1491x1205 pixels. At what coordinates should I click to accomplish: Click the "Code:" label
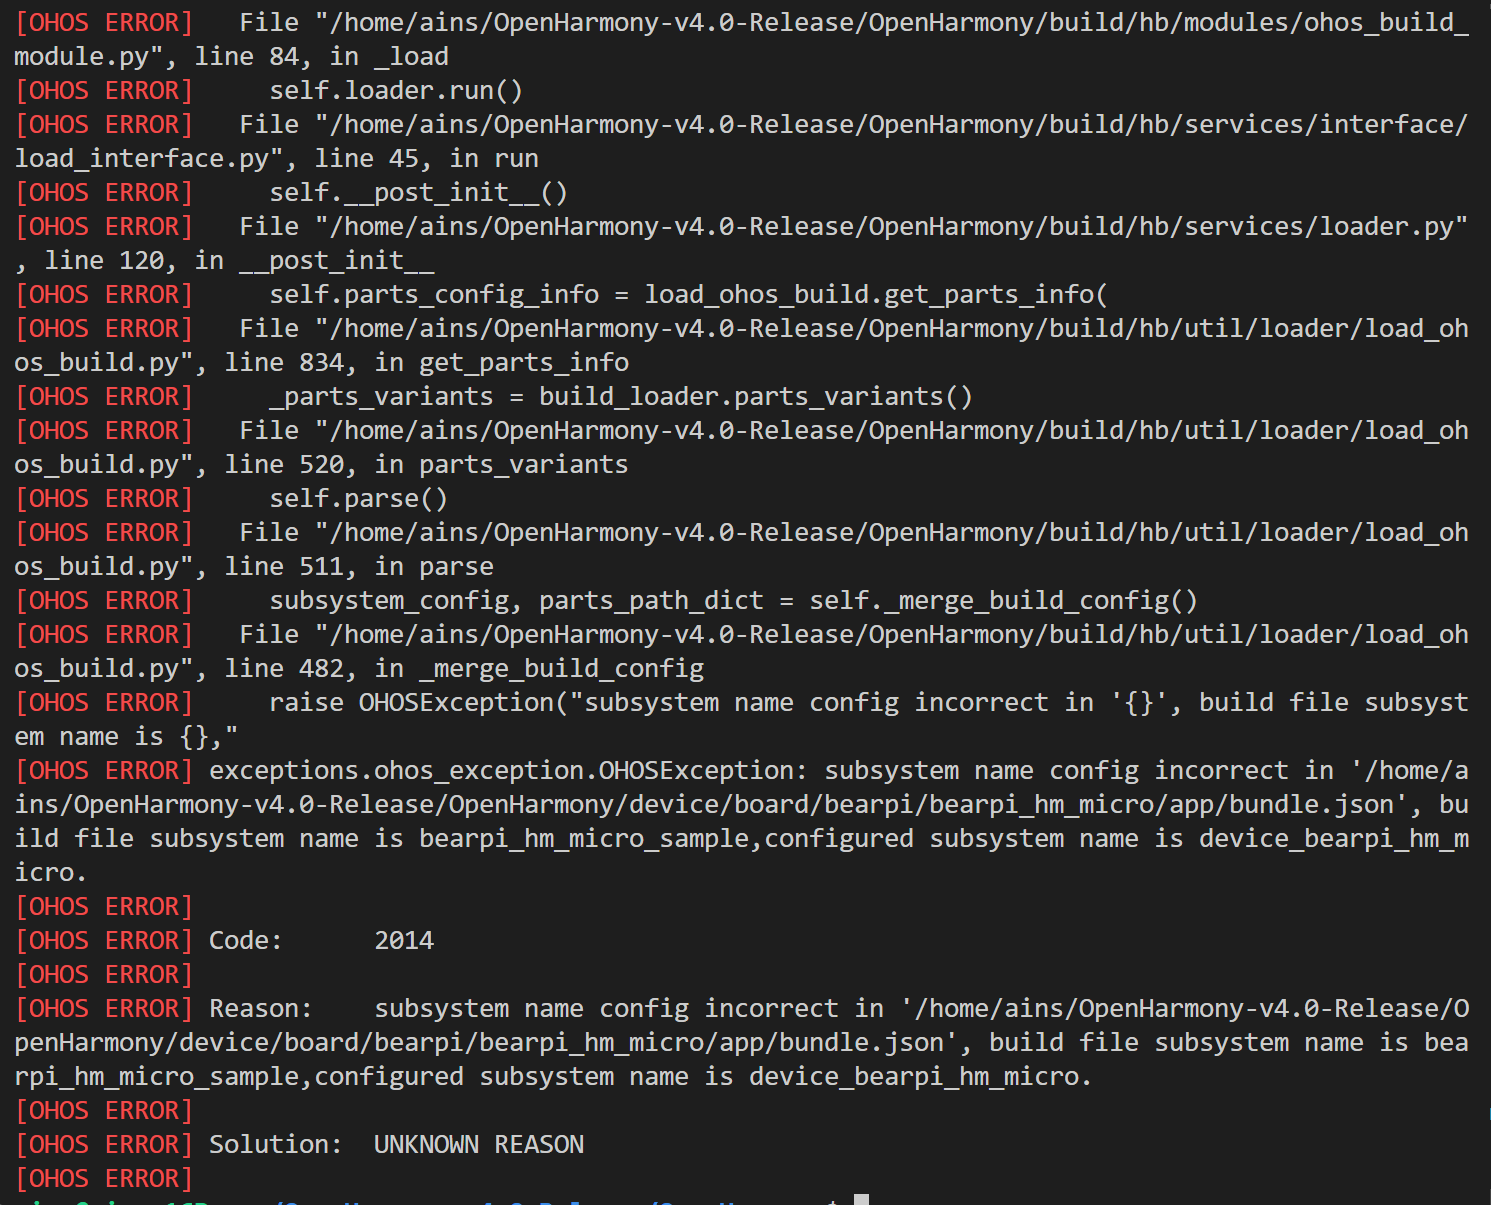tap(246, 941)
